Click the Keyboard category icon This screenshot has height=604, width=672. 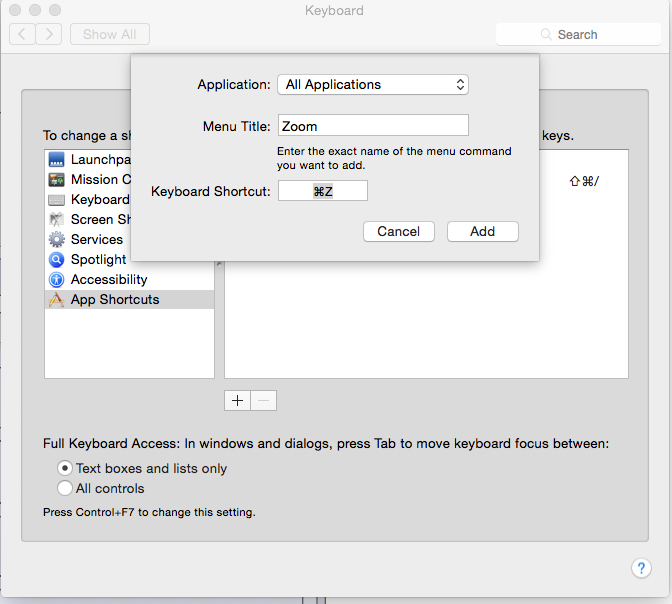coord(56,200)
